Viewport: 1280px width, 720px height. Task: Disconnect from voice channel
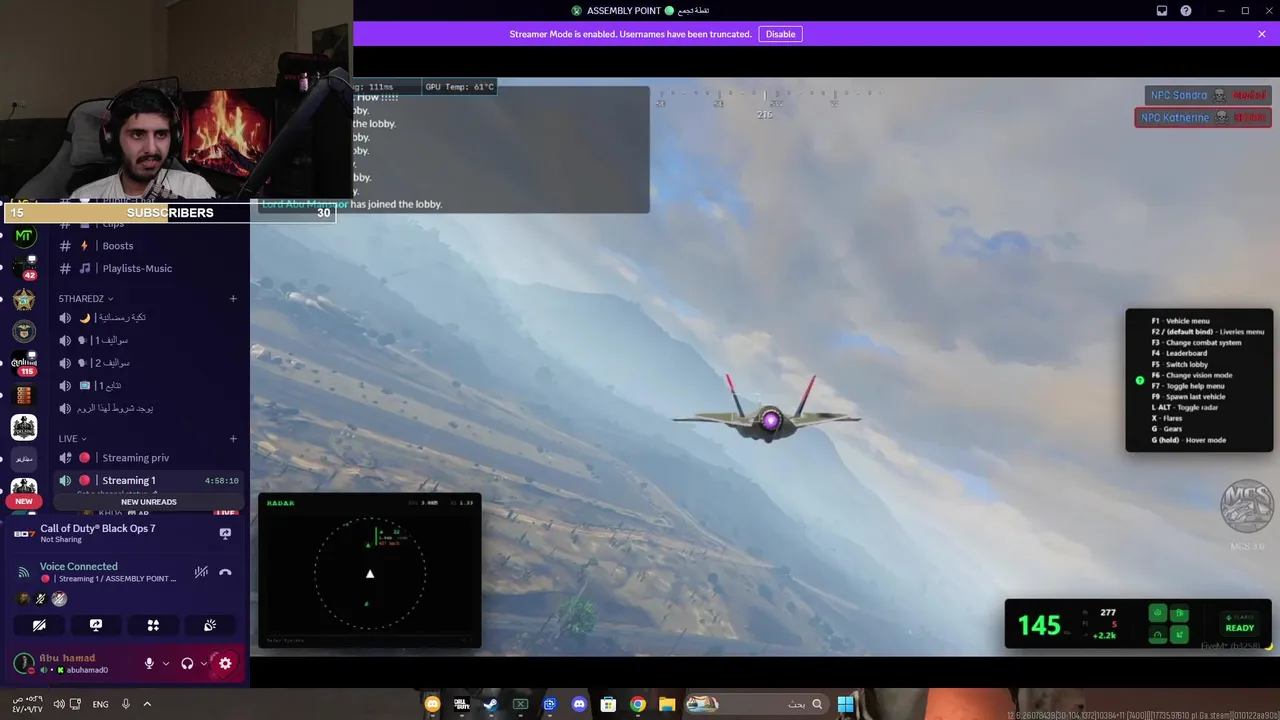[x=225, y=572]
